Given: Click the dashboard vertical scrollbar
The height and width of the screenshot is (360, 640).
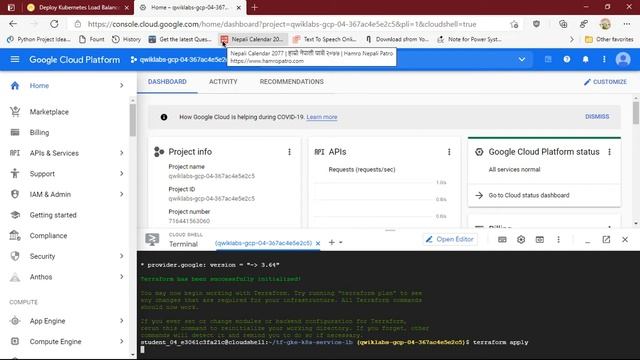Looking at the screenshot, I should point(636,112).
